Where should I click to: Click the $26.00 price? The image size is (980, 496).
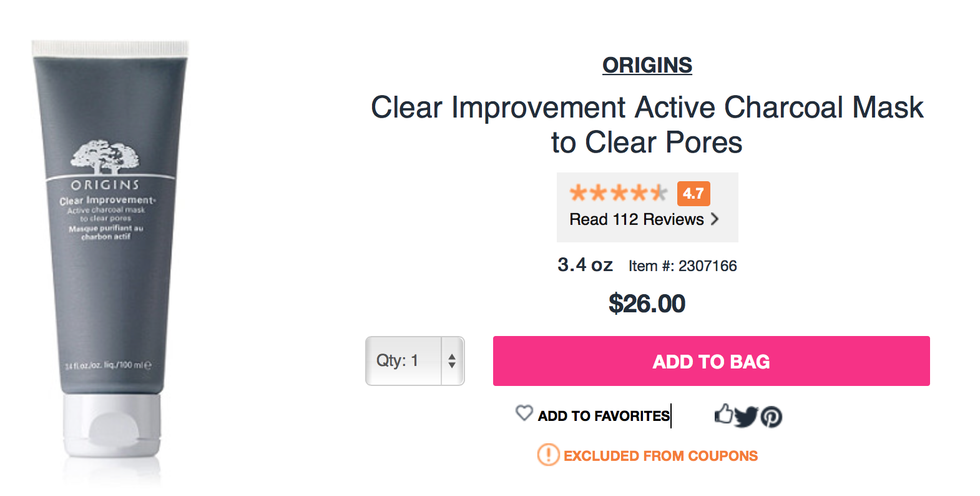coord(647,303)
